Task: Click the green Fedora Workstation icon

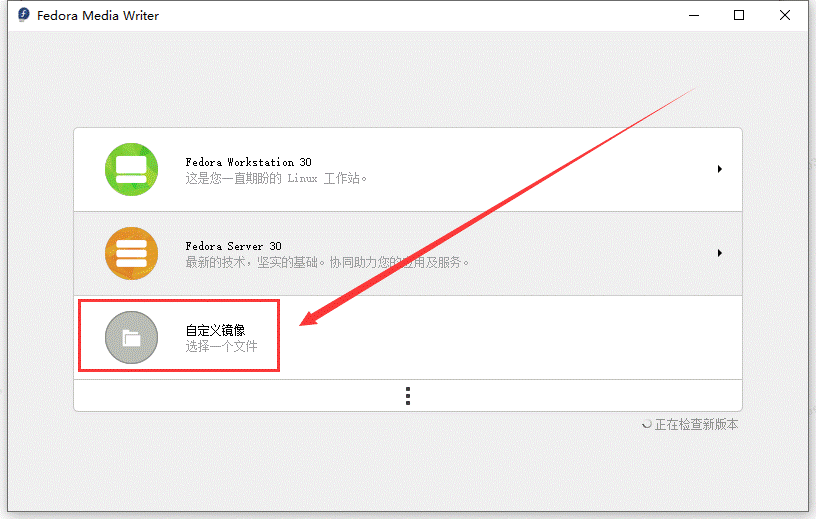Action: click(131, 169)
